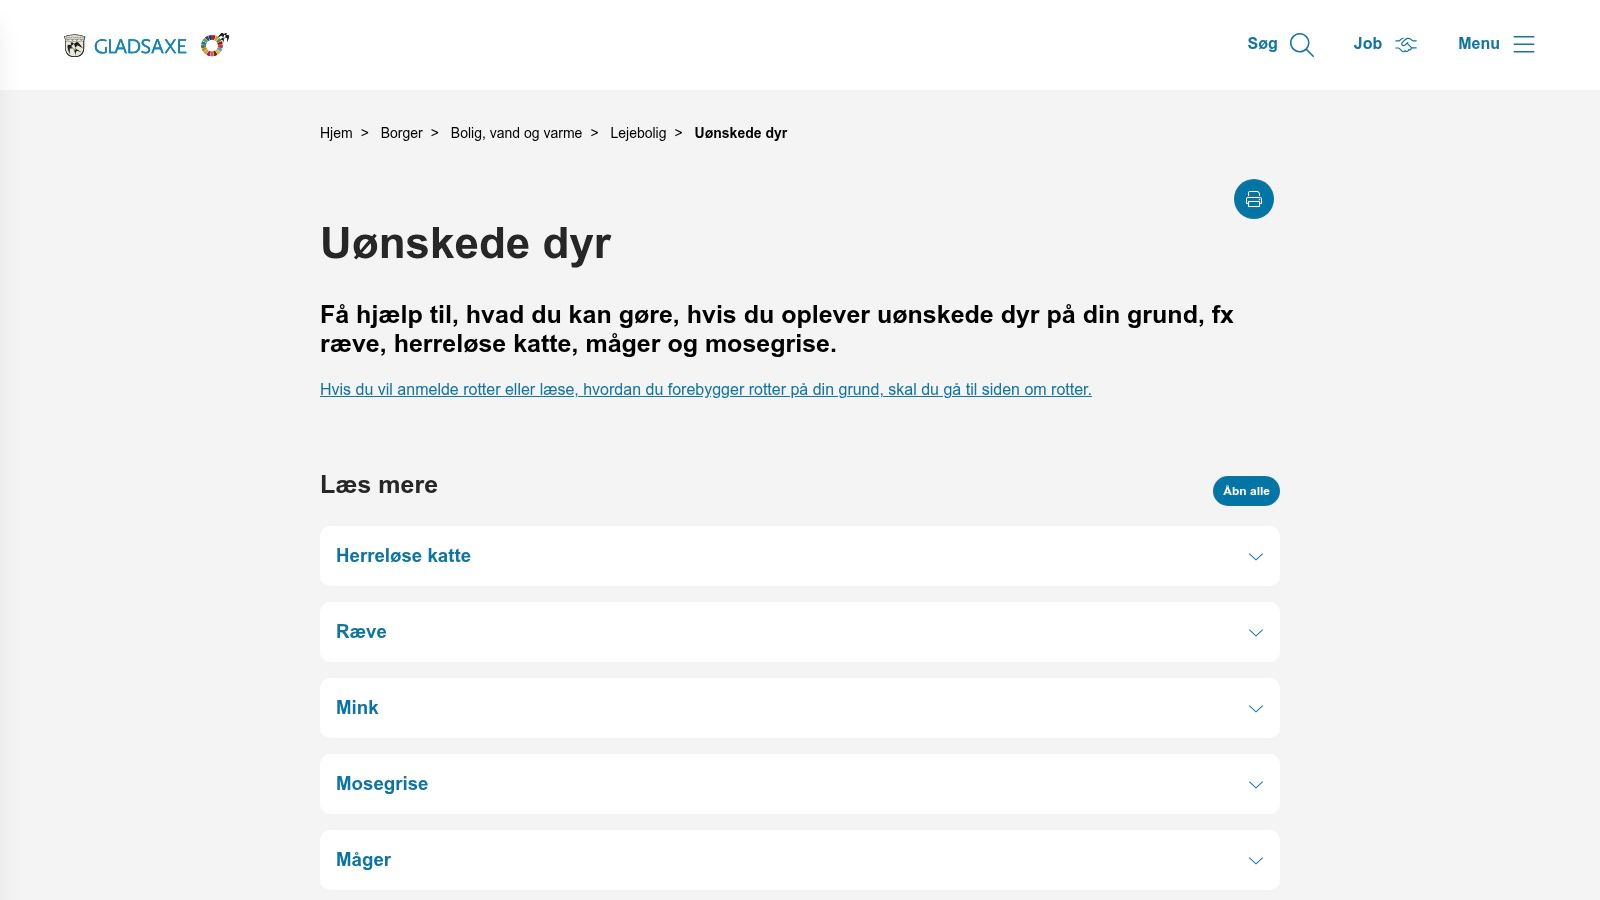The image size is (1600, 900).
Task: Click the Åbn alle button
Action: click(x=1246, y=491)
